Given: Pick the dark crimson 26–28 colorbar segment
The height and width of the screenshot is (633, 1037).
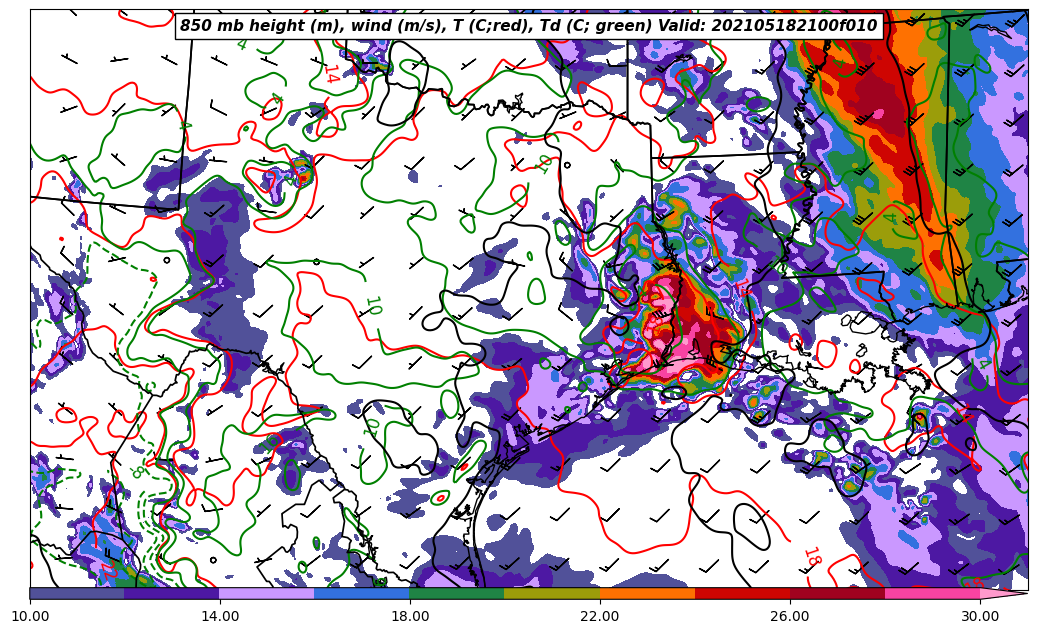Looking at the screenshot, I should tap(837, 593).
